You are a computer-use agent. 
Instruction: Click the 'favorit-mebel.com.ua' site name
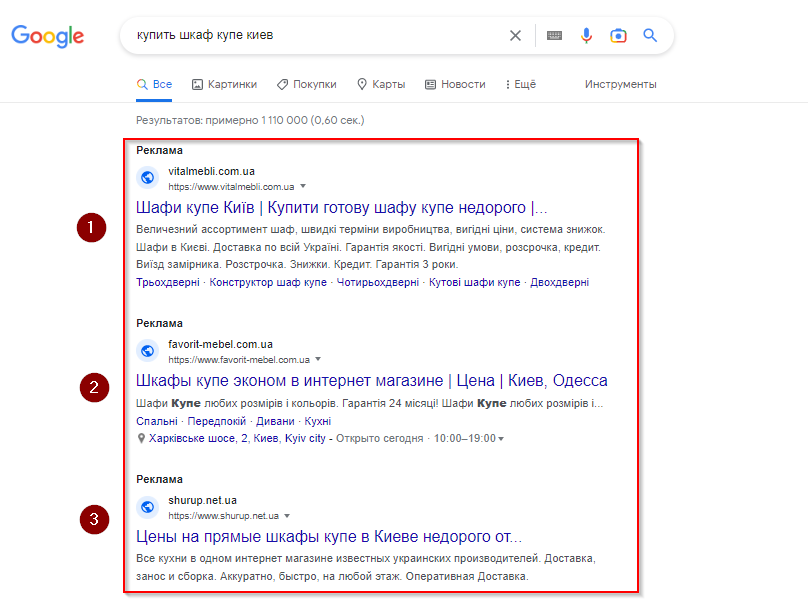tap(221, 344)
